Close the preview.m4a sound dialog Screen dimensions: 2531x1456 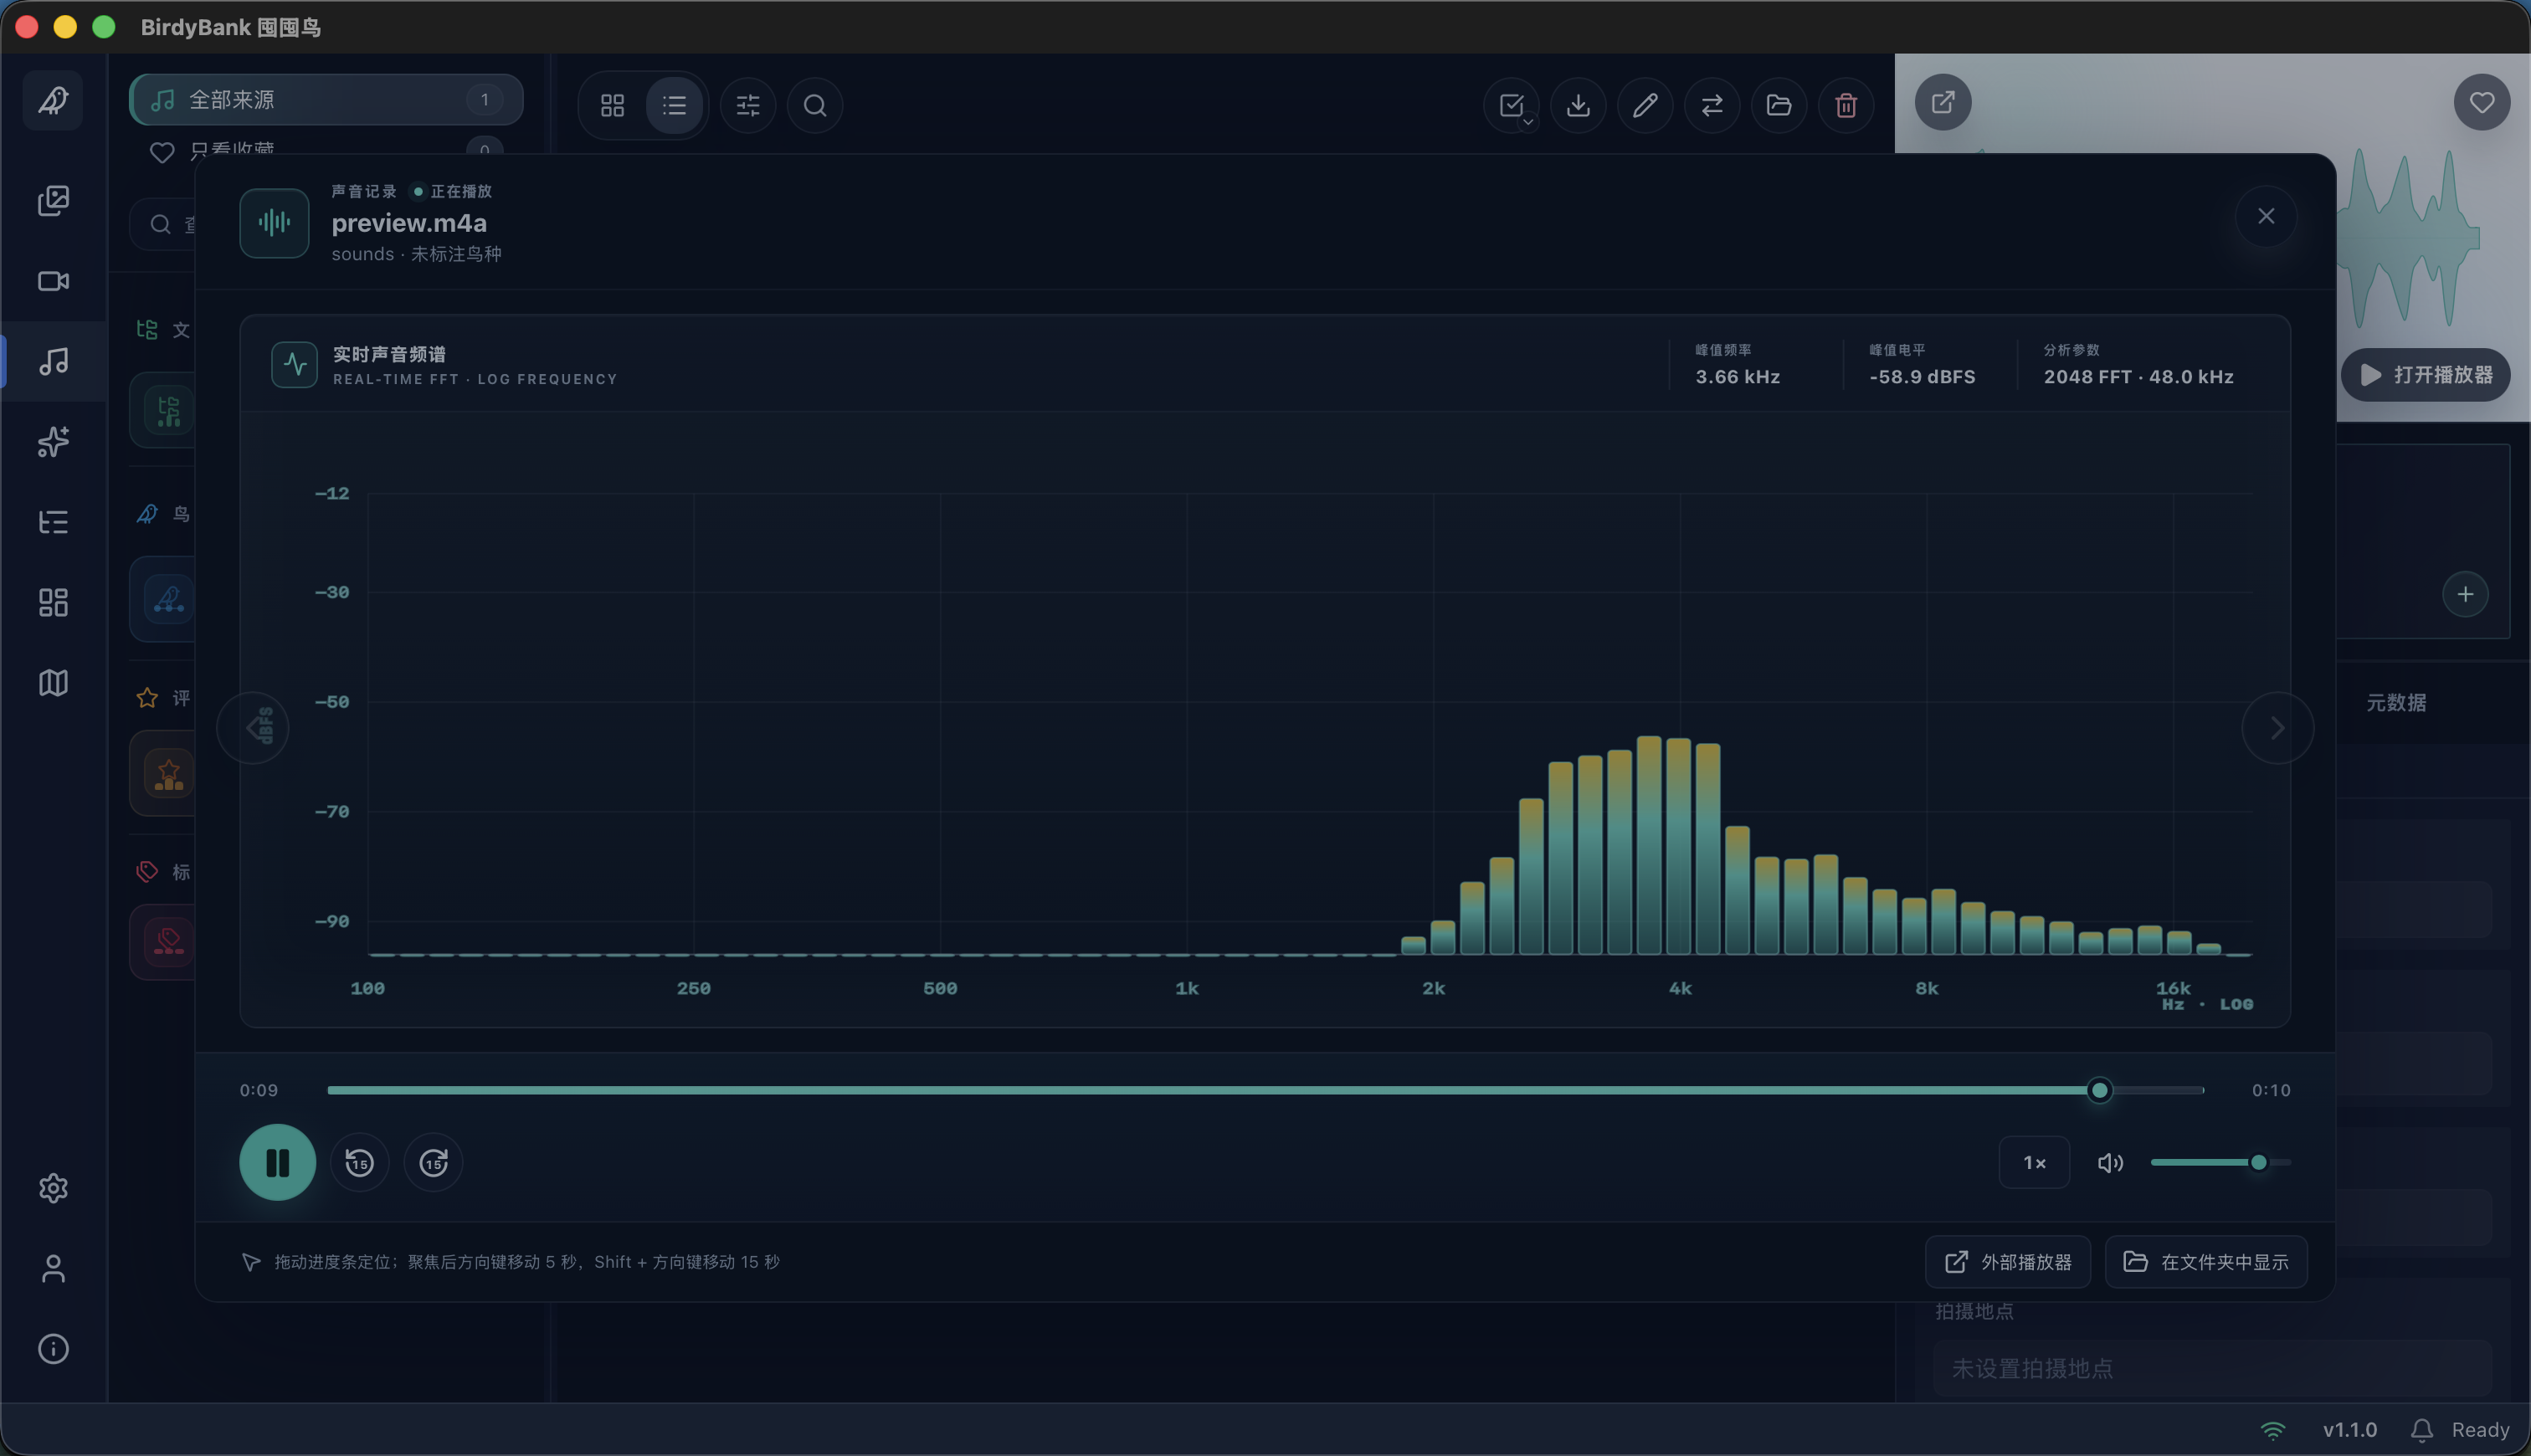click(2266, 216)
